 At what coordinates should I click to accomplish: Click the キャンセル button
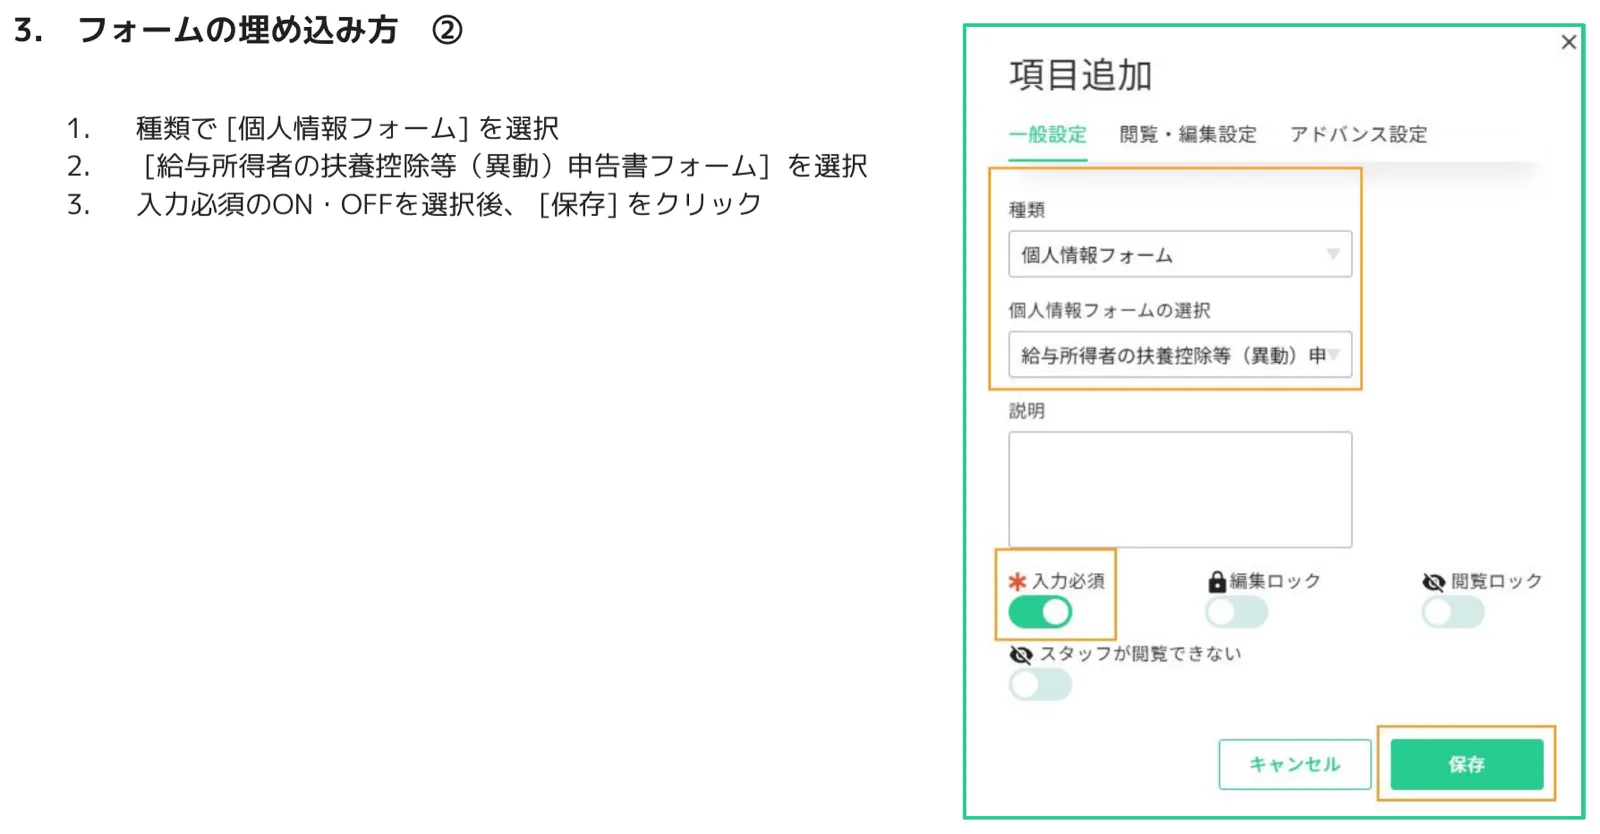click(1295, 765)
